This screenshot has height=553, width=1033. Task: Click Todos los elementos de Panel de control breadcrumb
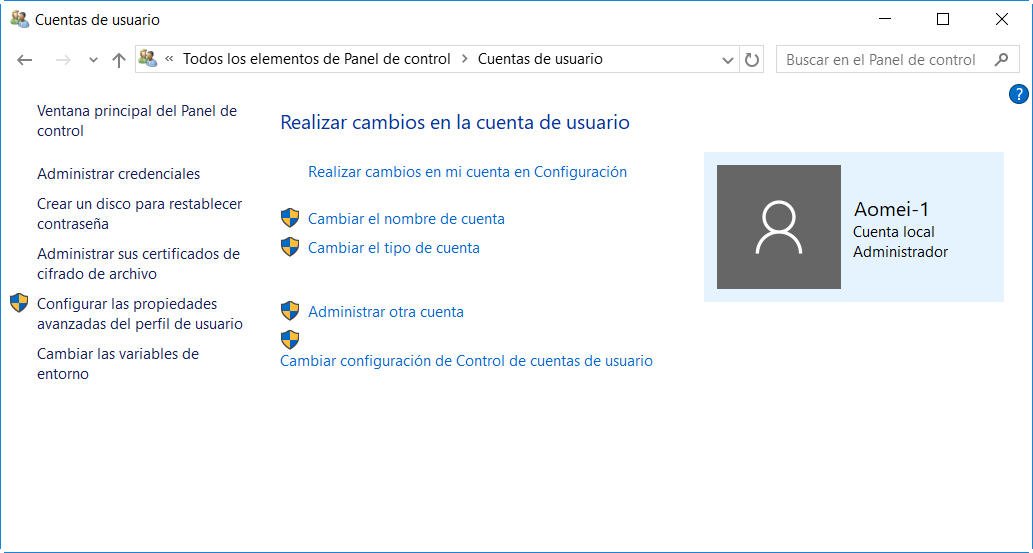[x=316, y=59]
